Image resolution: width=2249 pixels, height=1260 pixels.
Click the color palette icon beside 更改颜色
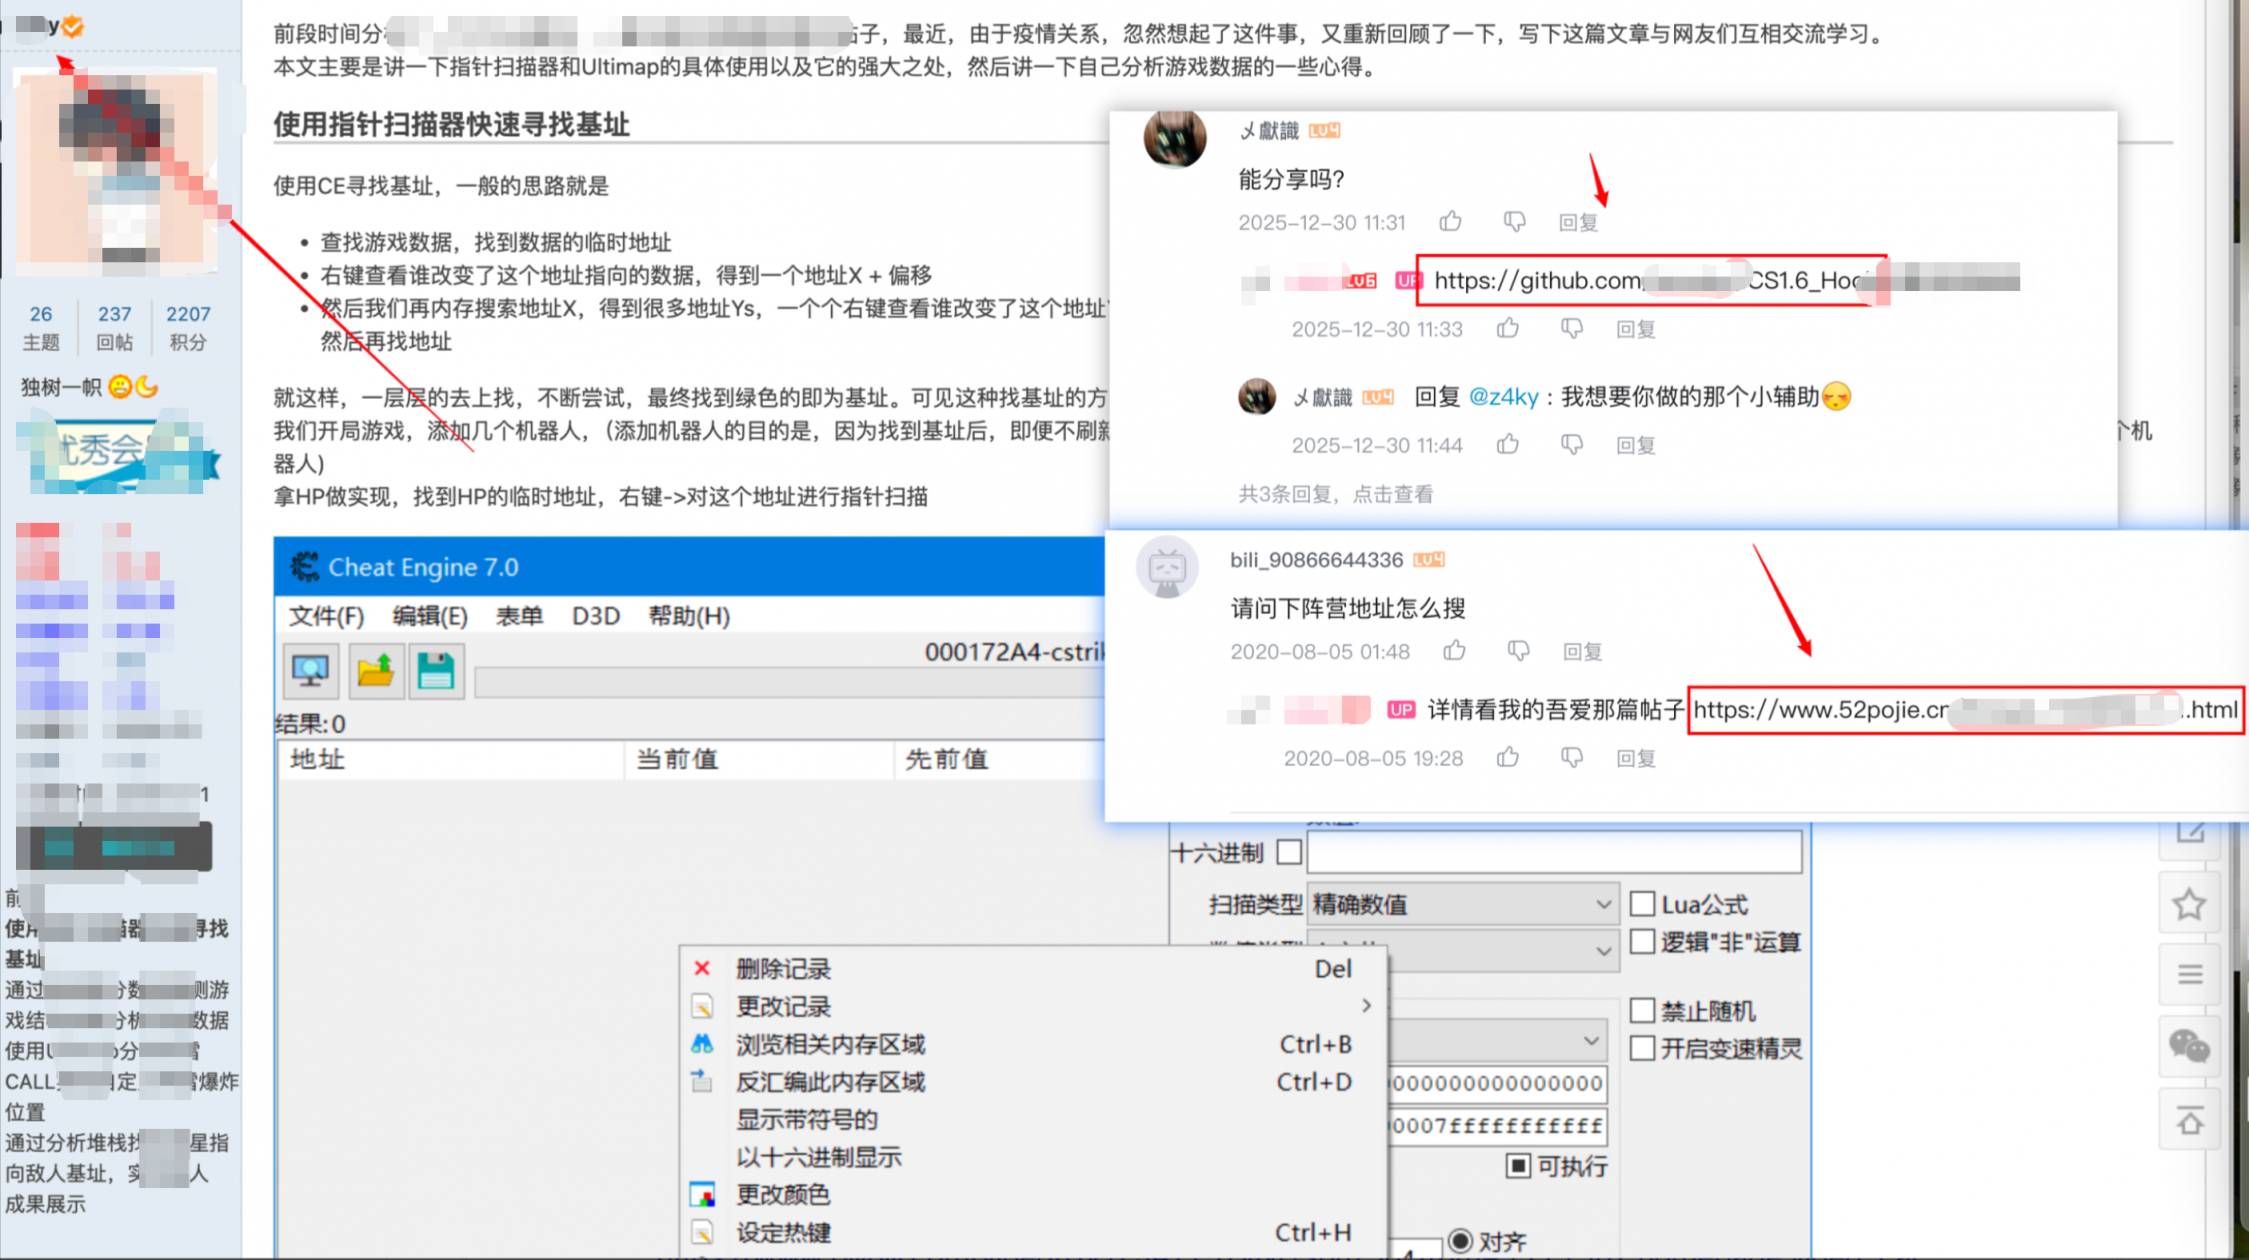pos(702,1194)
